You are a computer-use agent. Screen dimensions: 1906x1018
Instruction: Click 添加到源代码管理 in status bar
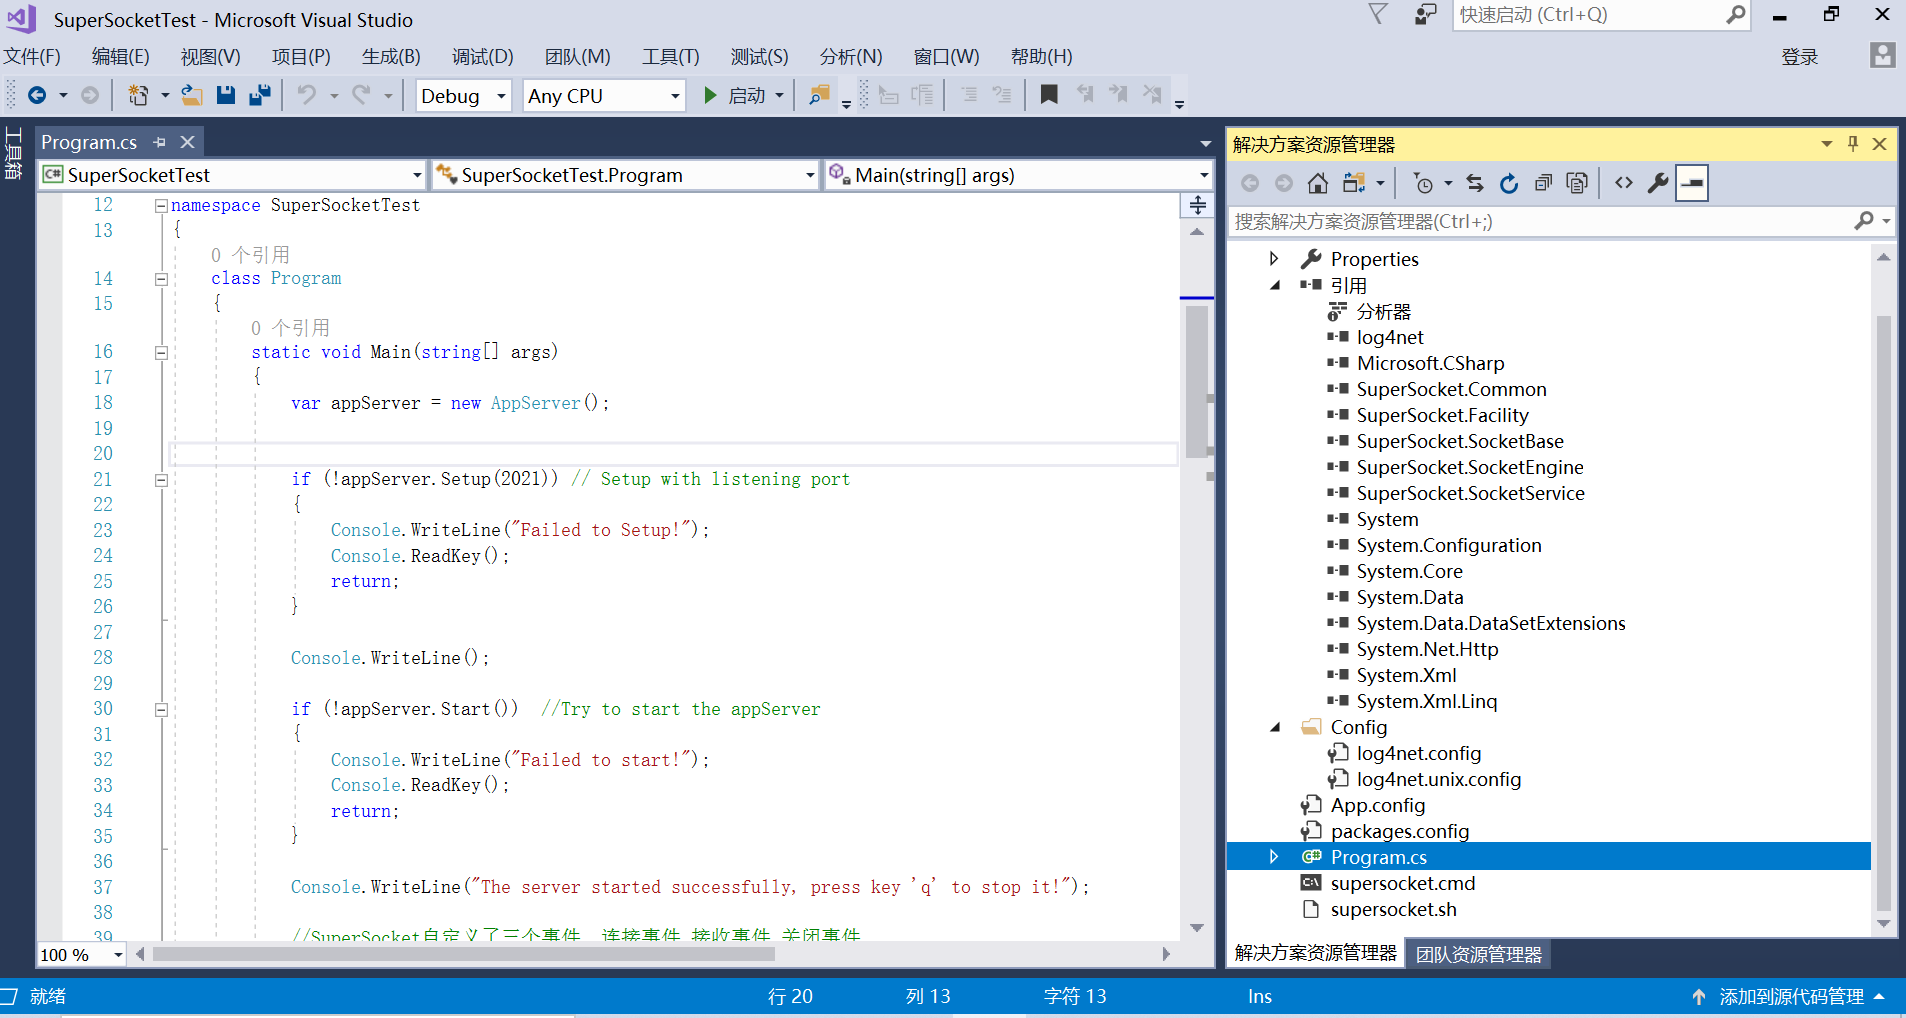1791,996
